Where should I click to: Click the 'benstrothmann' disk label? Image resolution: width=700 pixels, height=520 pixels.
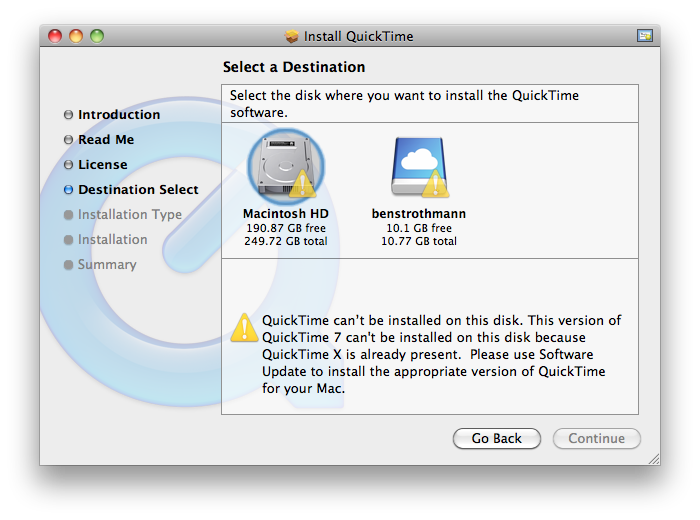[x=419, y=214]
